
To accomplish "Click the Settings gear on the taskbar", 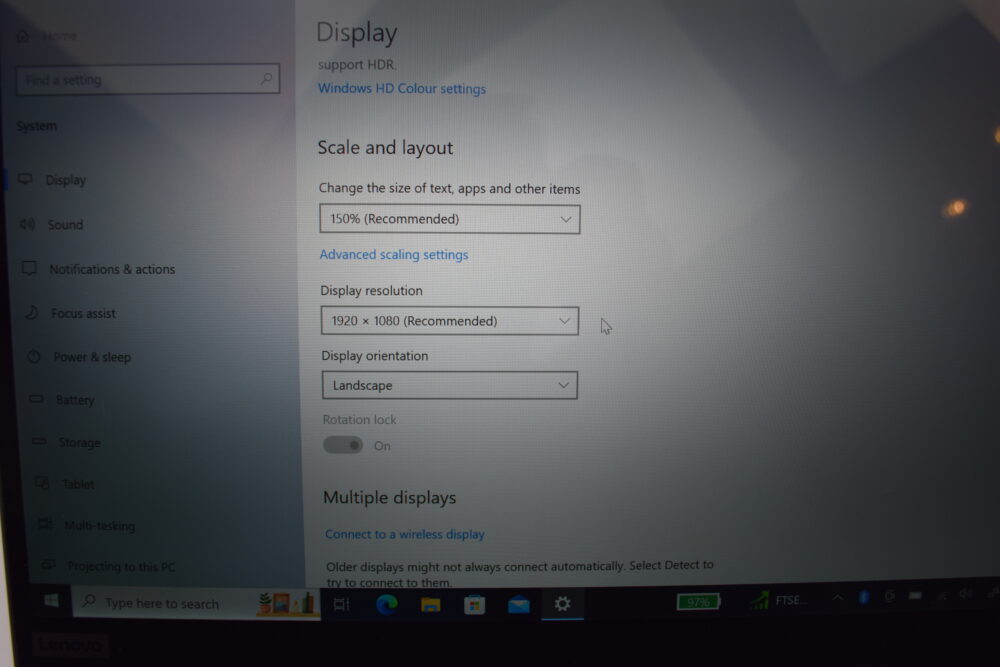I will 562,603.
